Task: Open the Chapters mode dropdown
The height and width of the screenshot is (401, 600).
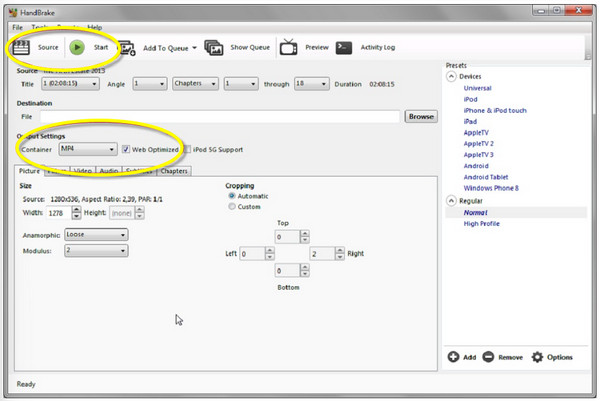Action: (195, 84)
